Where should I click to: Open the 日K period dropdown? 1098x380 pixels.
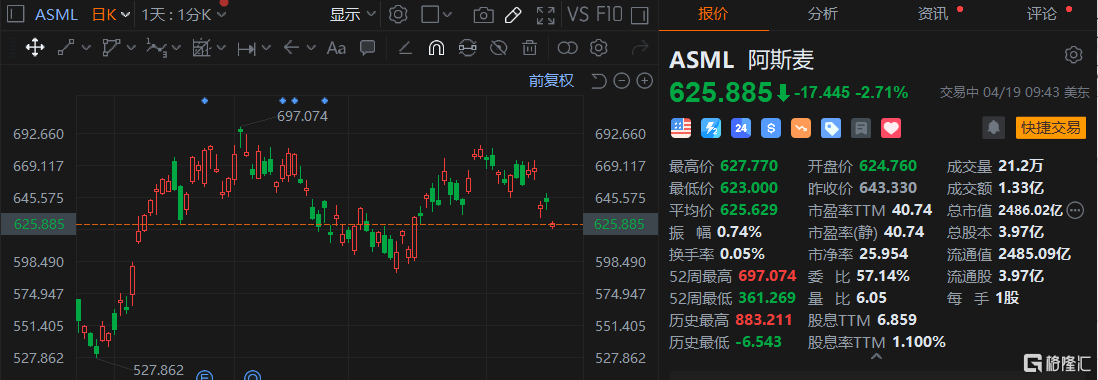[111, 14]
